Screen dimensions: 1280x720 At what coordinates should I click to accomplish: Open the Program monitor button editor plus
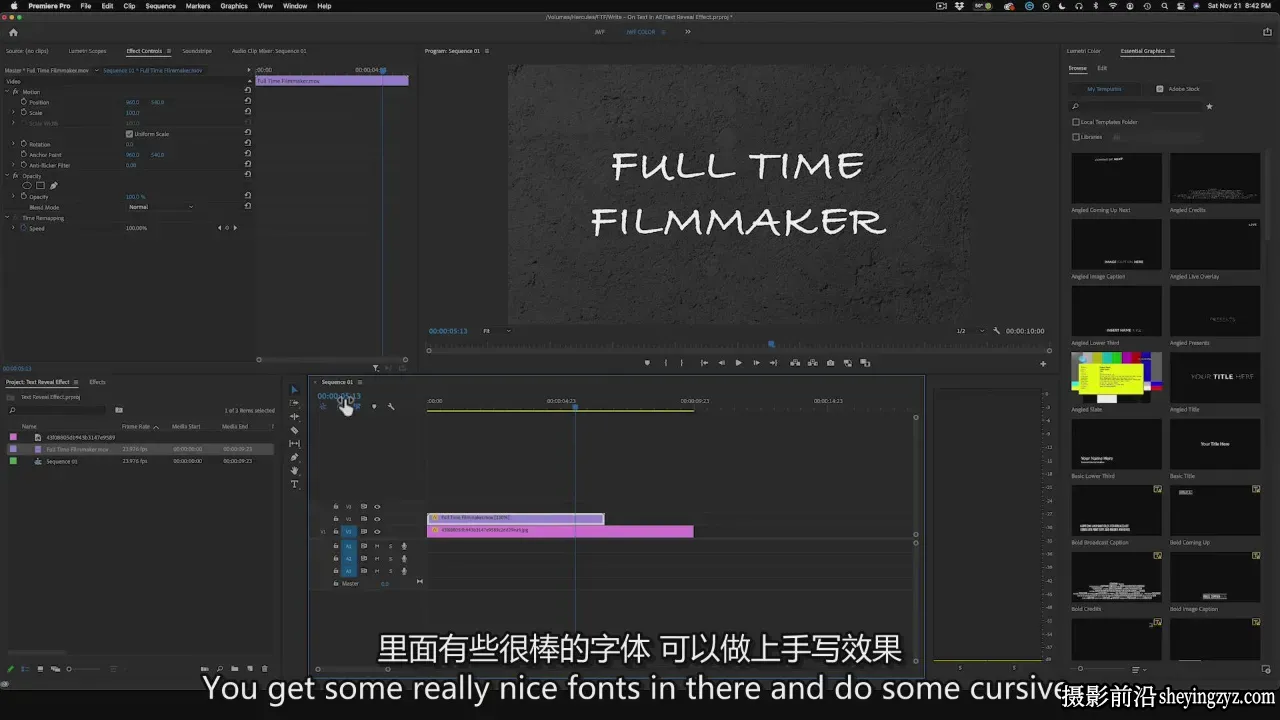click(x=1043, y=364)
